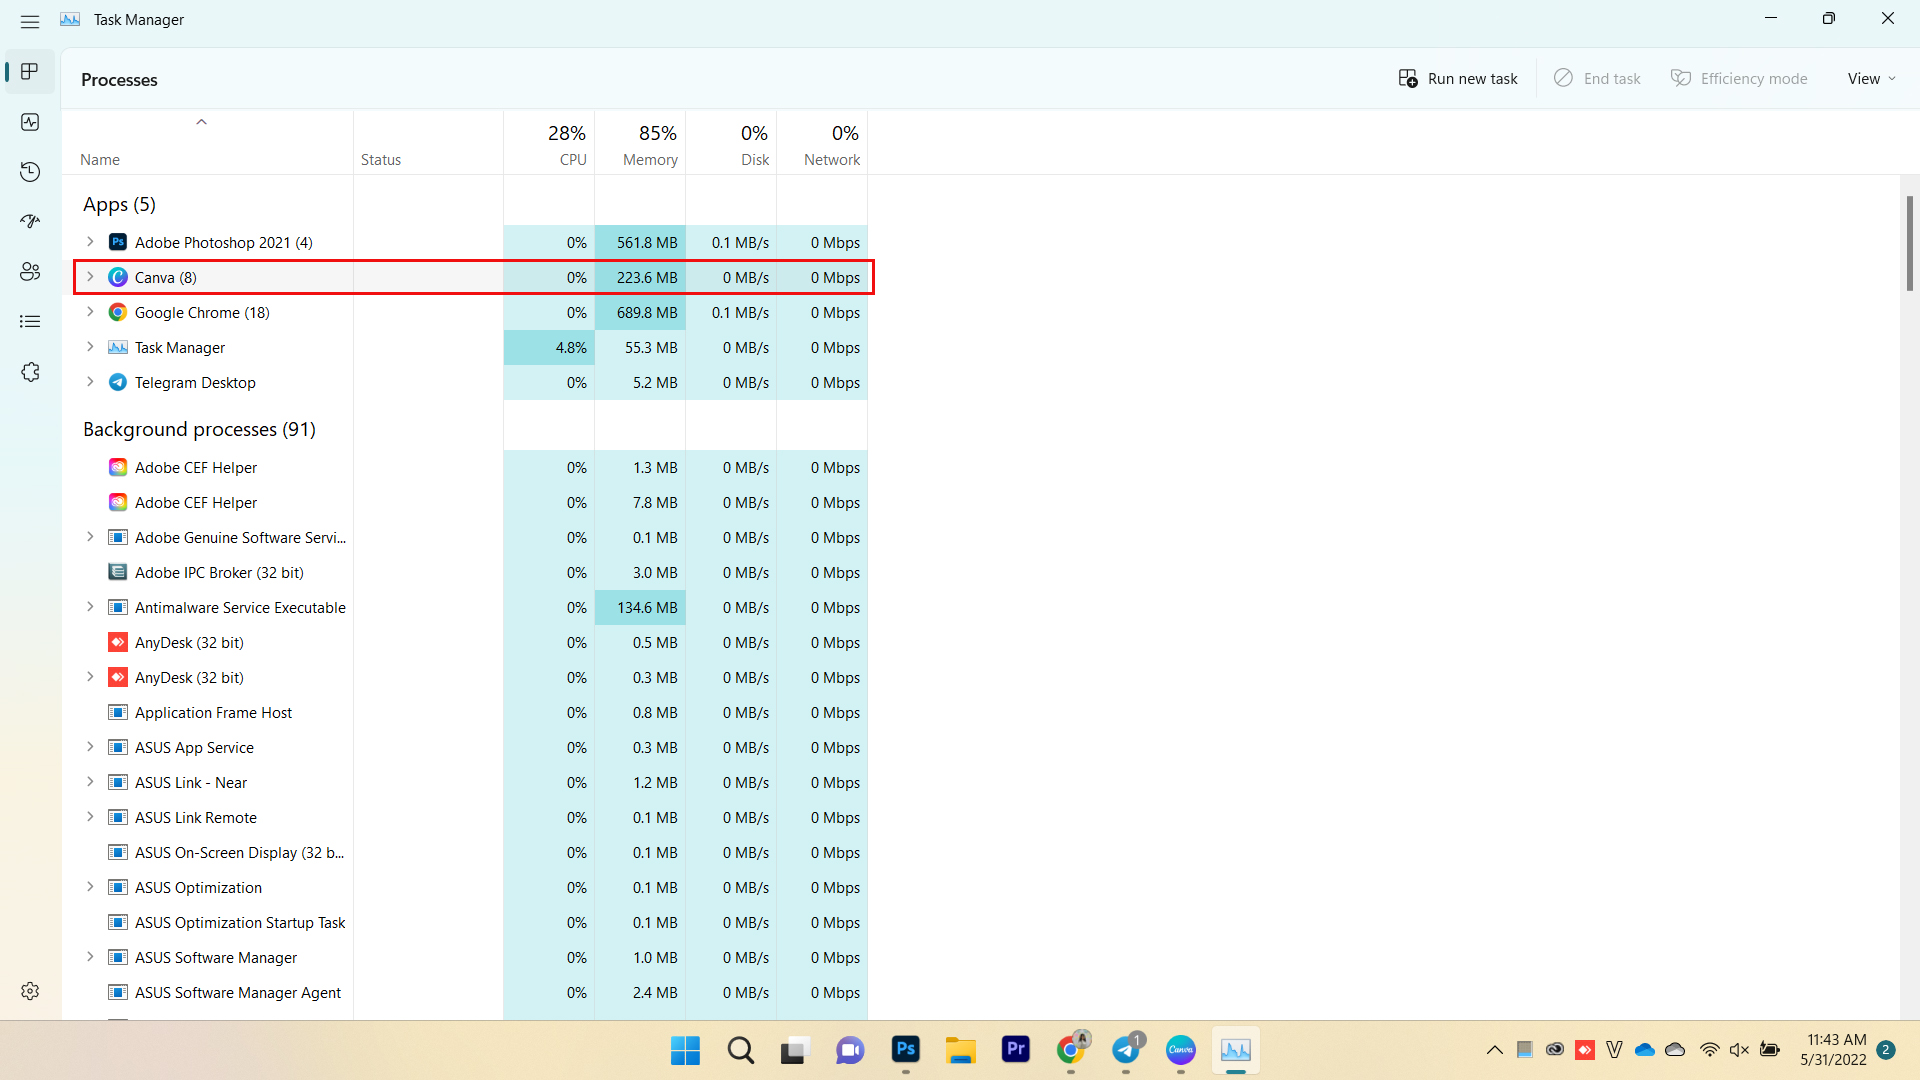
Task: Expand the Telegram Desktop process row
Action: (x=90, y=382)
